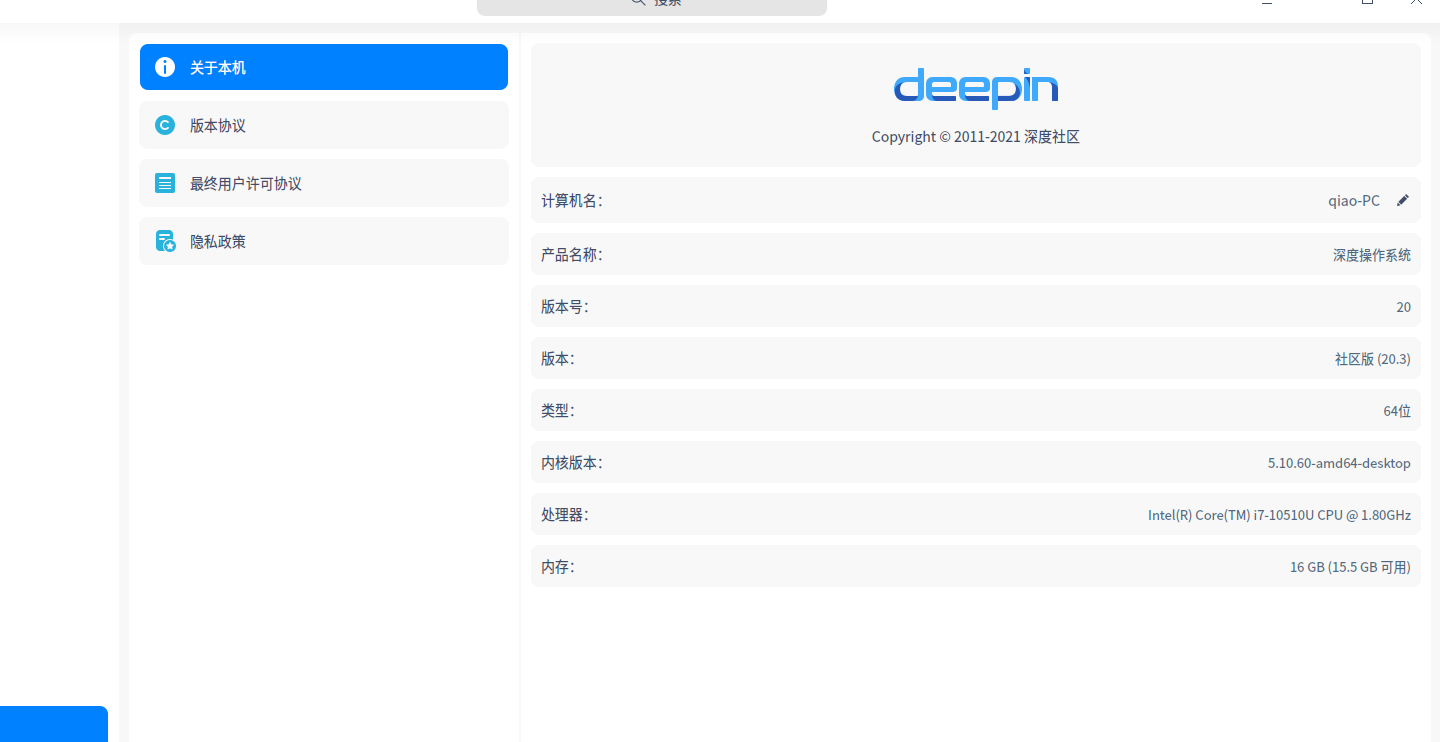This screenshot has height=742, width=1440.
Task: Click the 产品名称 label
Action: [572, 255]
